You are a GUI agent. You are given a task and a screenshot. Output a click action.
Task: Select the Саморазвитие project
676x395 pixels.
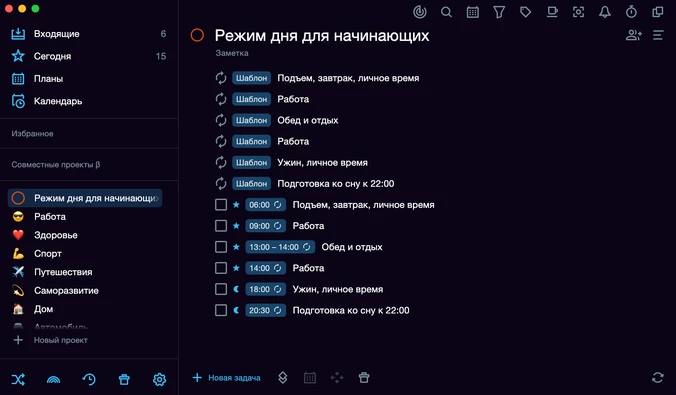85,291
